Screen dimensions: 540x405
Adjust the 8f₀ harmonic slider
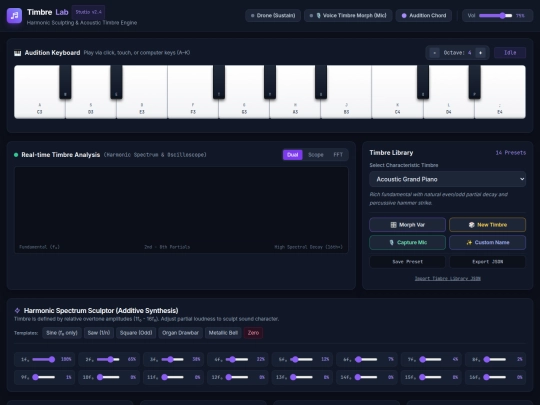[495, 360]
